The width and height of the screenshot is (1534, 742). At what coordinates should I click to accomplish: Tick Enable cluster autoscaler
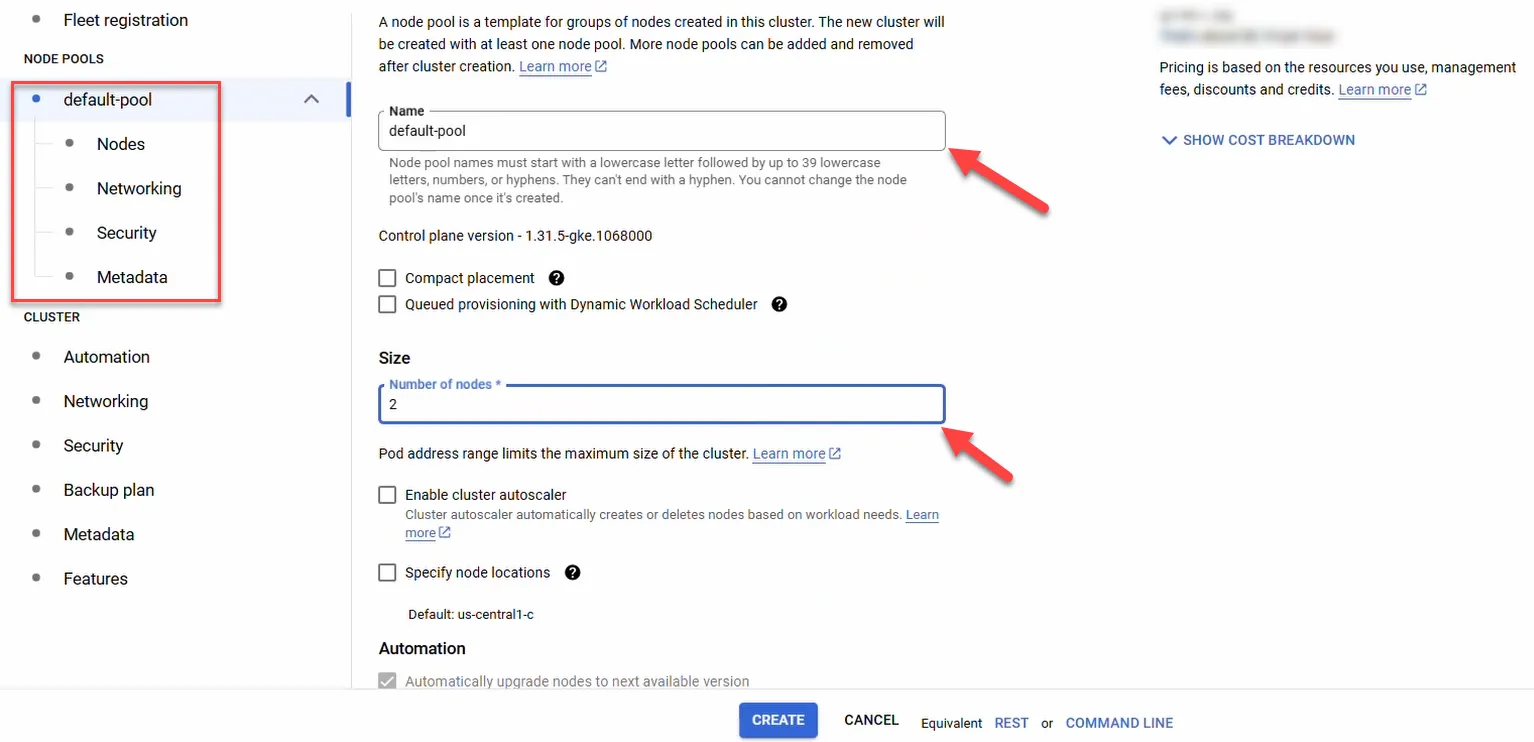pyautogui.click(x=387, y=495)
